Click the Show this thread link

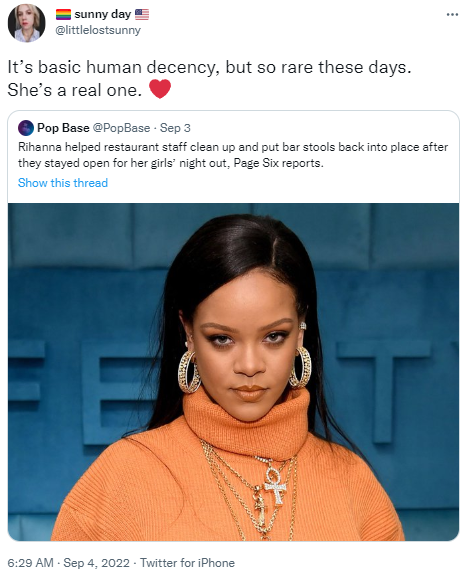point(63,183)
